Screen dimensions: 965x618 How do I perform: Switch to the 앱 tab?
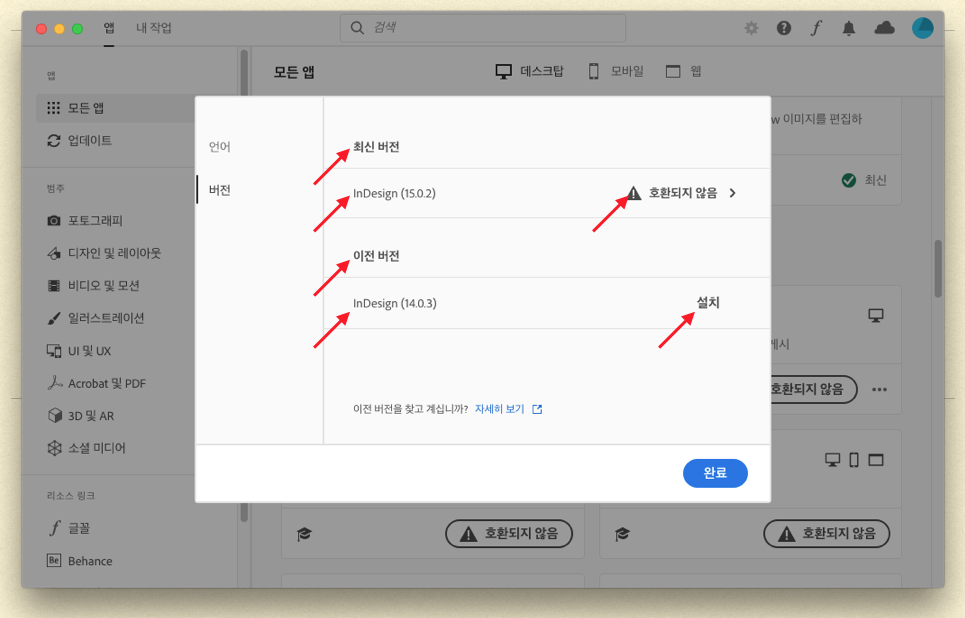pos(109,28)
